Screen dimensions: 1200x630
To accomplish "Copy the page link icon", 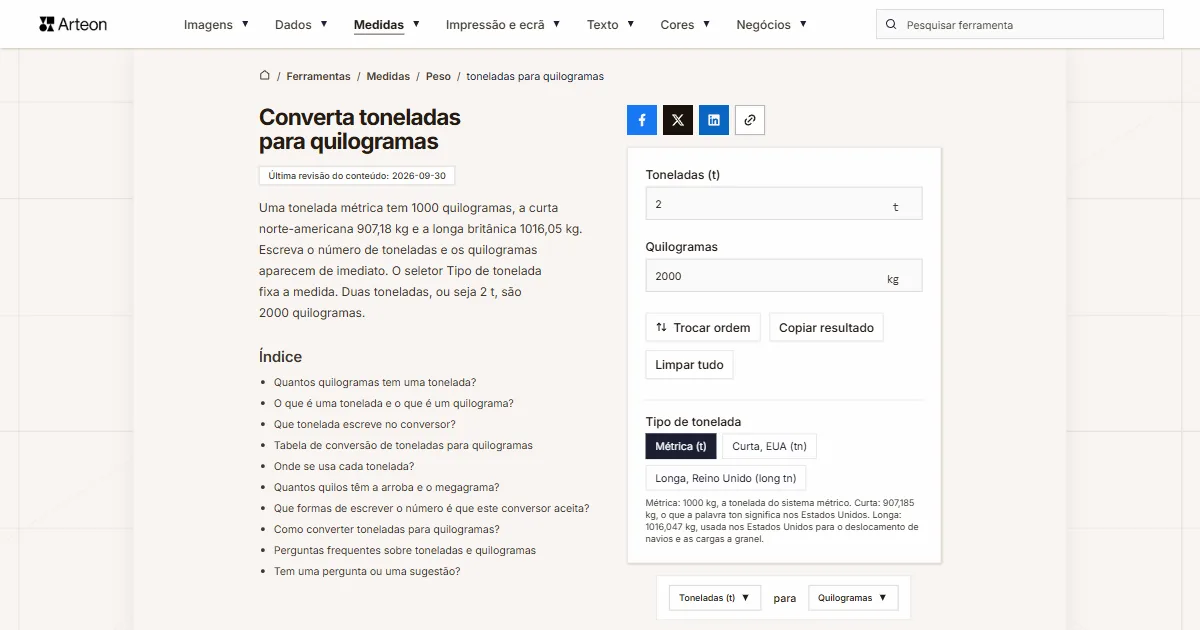I will click(x=750, y=120).
